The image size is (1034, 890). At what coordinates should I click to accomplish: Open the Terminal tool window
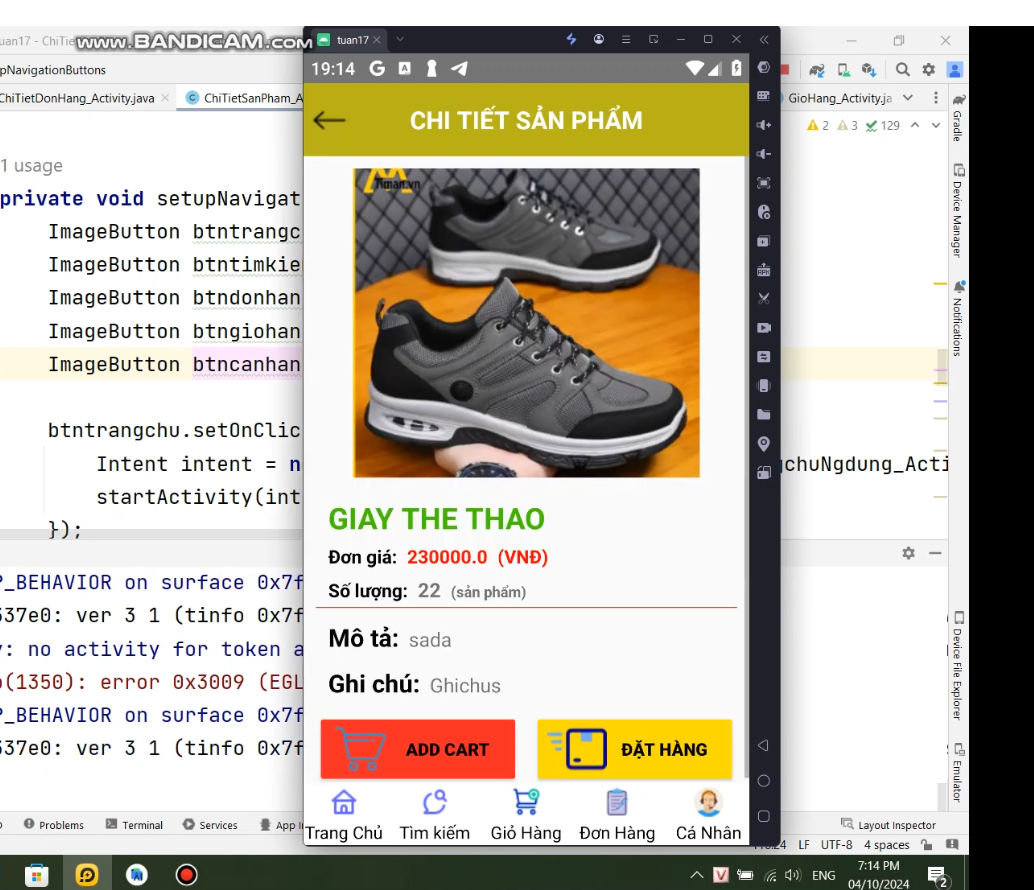(135, 825)
